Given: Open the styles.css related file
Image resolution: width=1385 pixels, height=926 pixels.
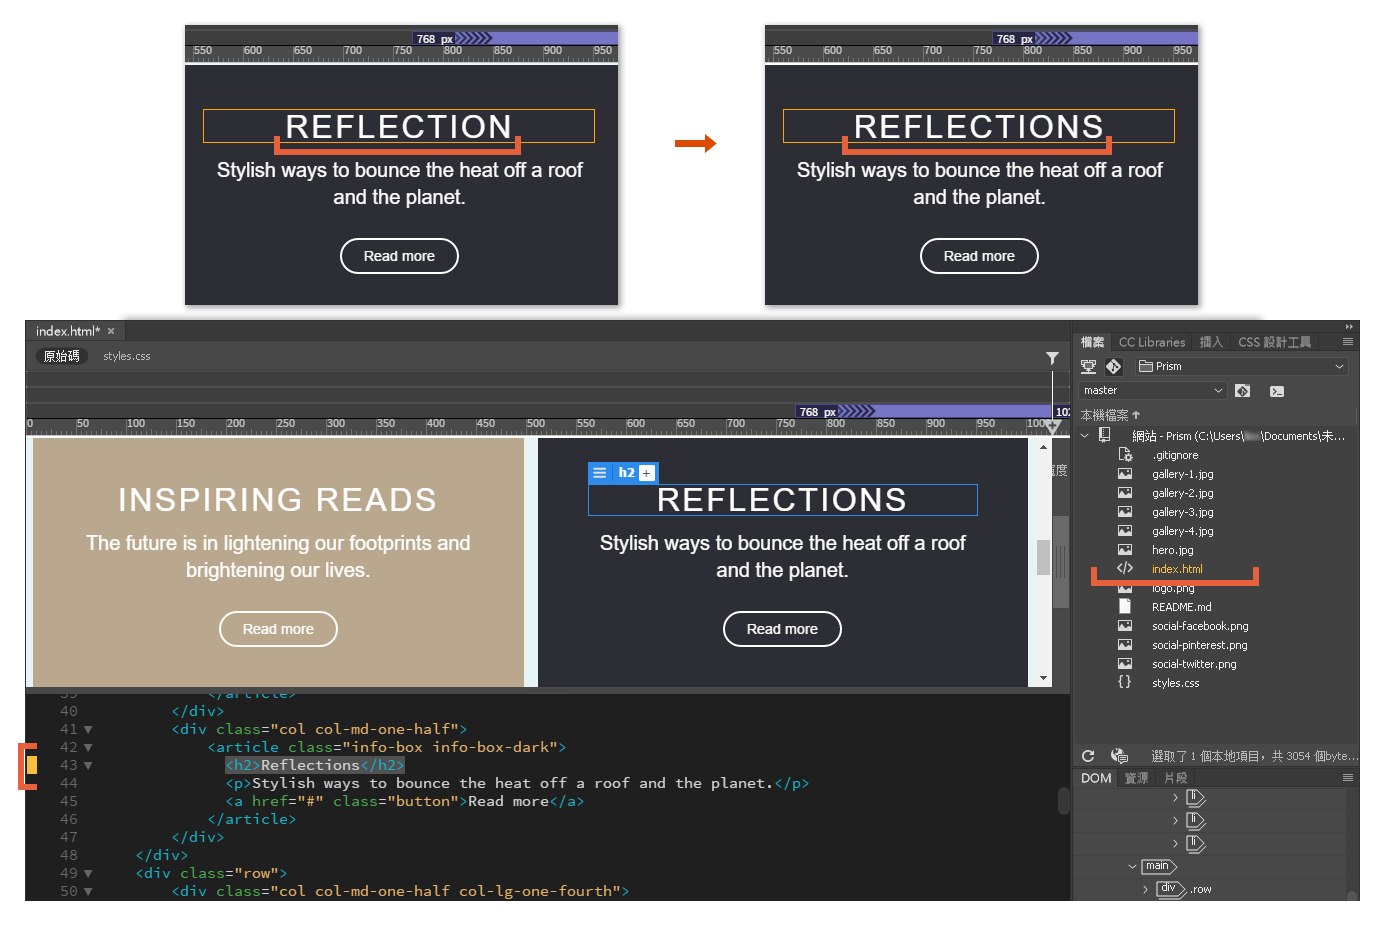Looking at the screenshot, I should coord(127,356).
